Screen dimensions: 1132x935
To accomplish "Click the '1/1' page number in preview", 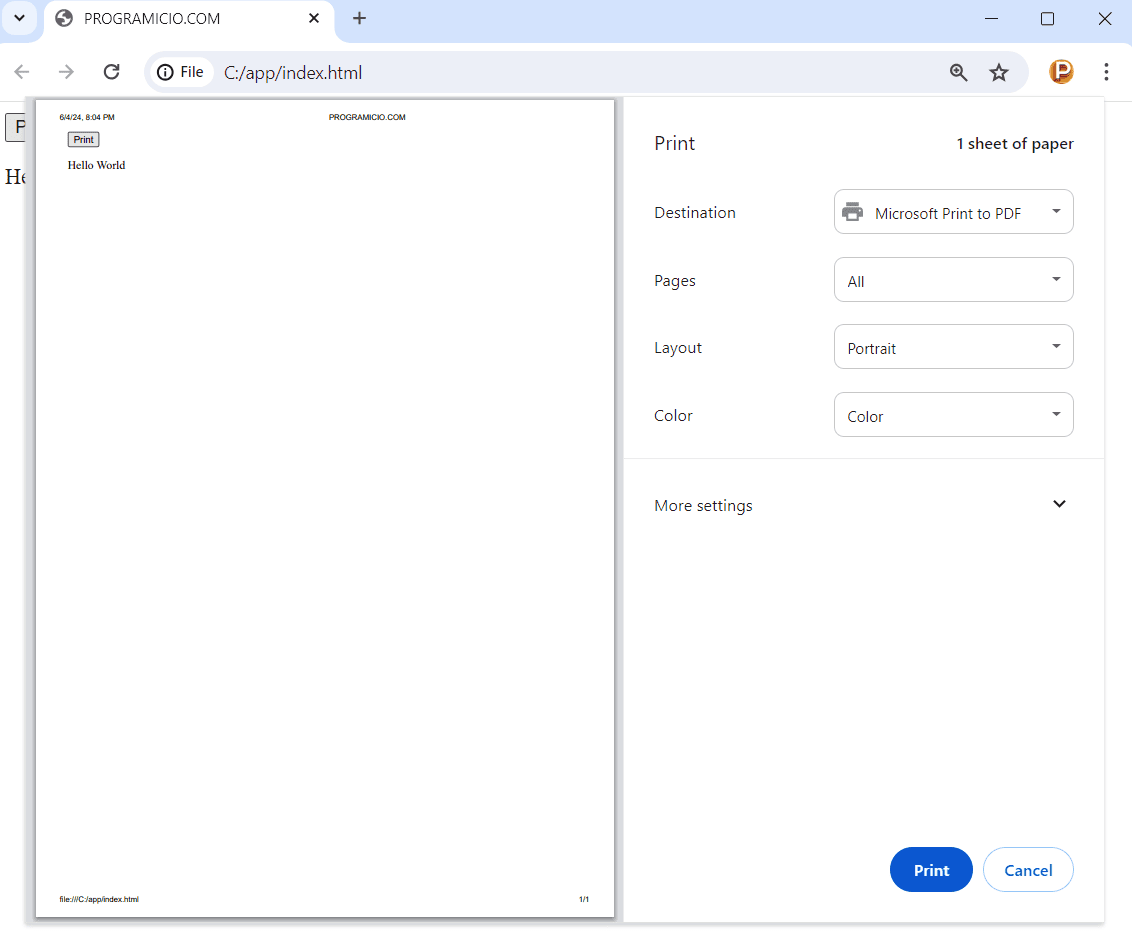I will [x=583, y=899].
